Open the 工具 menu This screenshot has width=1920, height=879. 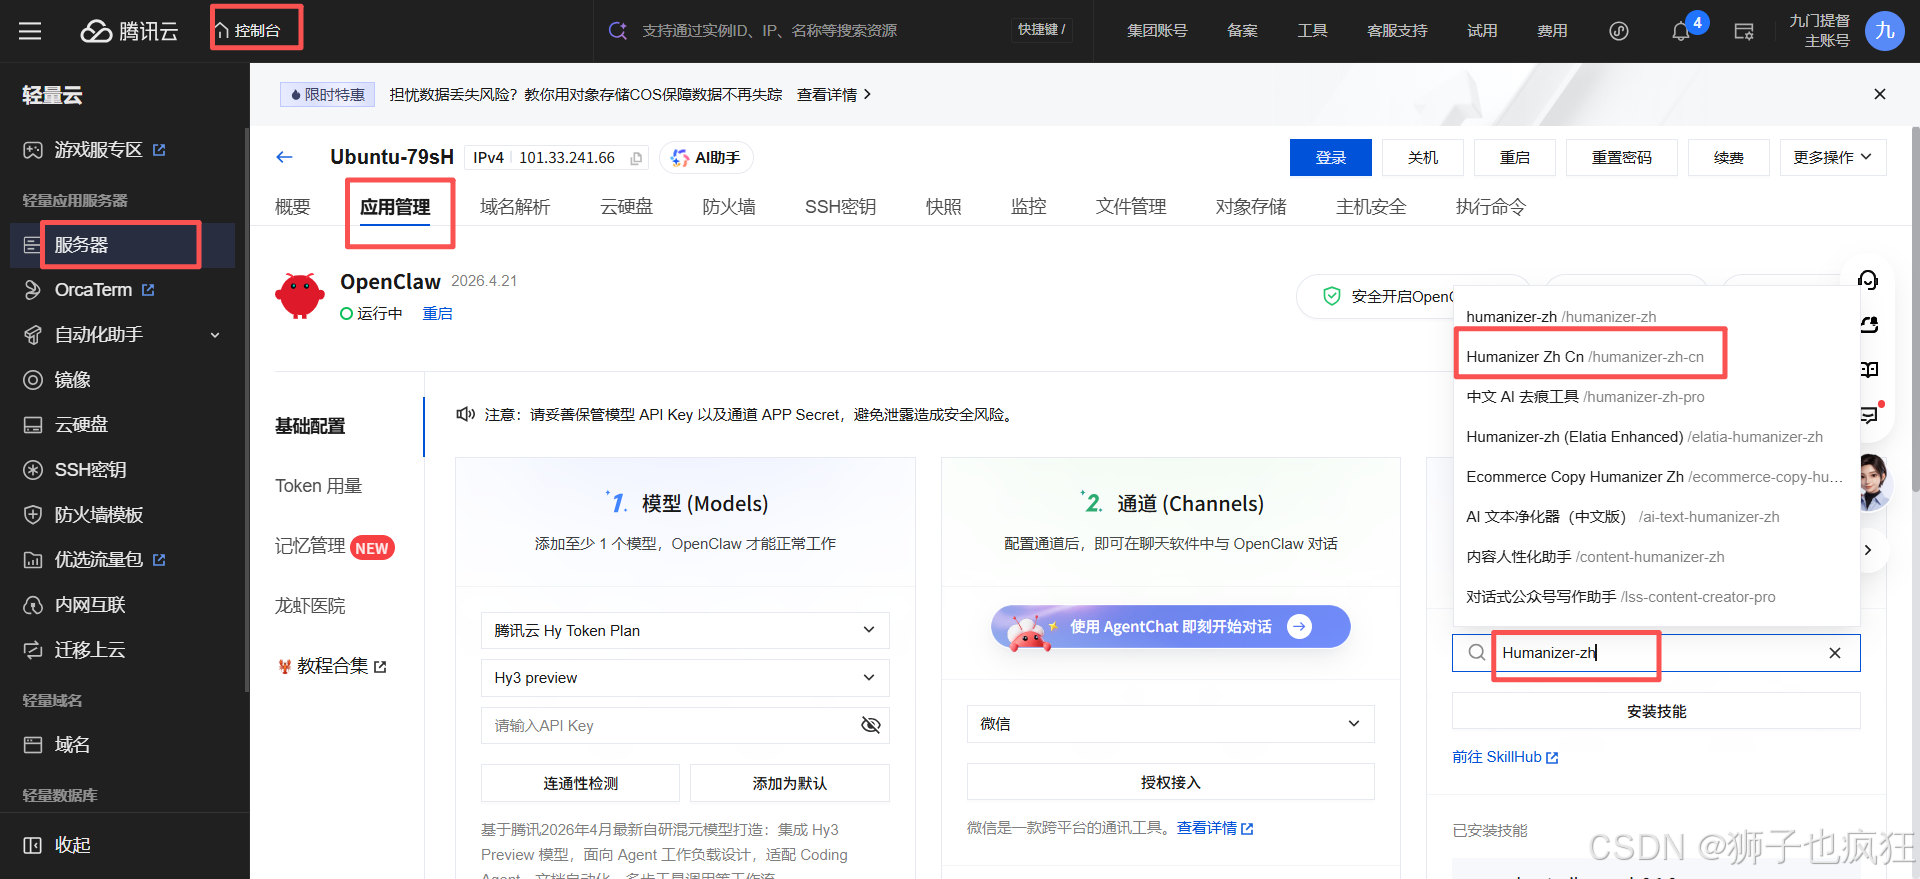pyautogui.click(x=1312, y=31)
